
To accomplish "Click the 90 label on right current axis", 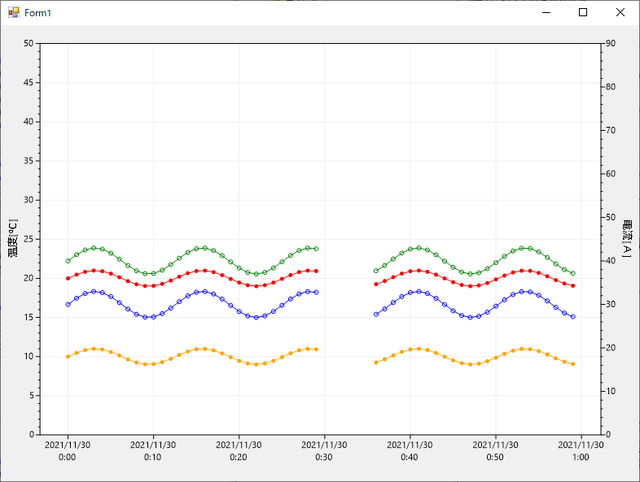I will tap(612, 87).
